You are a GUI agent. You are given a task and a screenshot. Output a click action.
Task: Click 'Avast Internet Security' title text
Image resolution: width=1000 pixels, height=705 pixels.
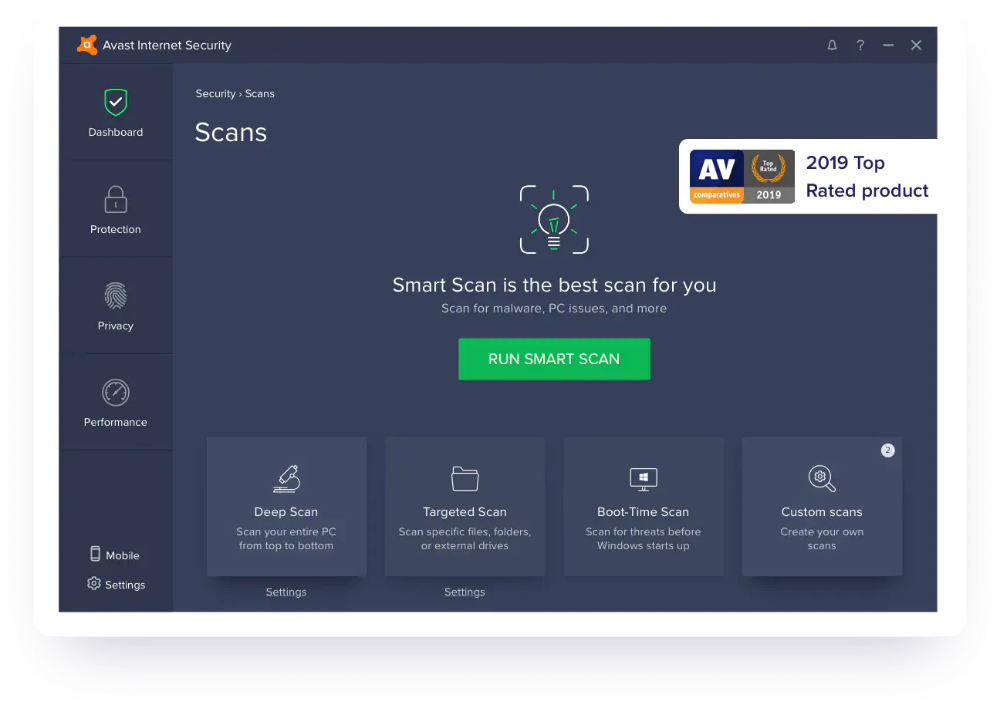click(x=167, y=45)
